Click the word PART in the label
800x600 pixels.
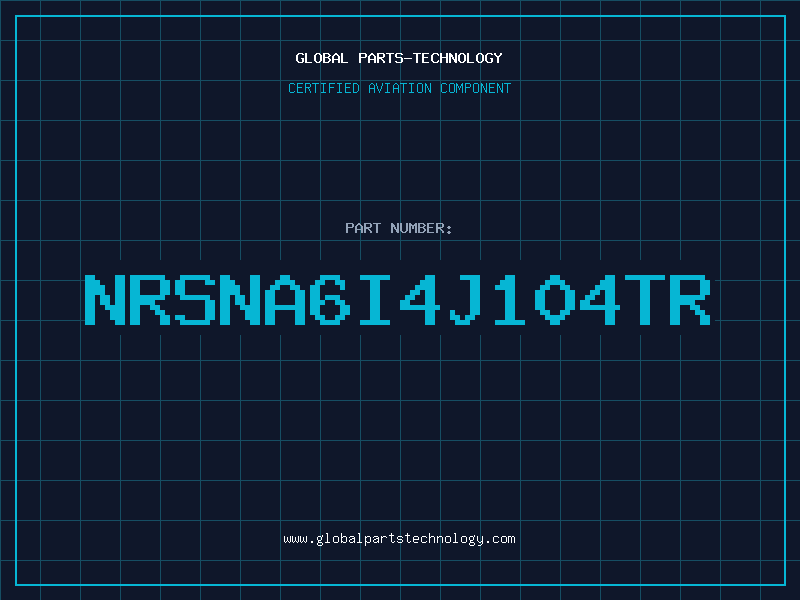point(363,228)
